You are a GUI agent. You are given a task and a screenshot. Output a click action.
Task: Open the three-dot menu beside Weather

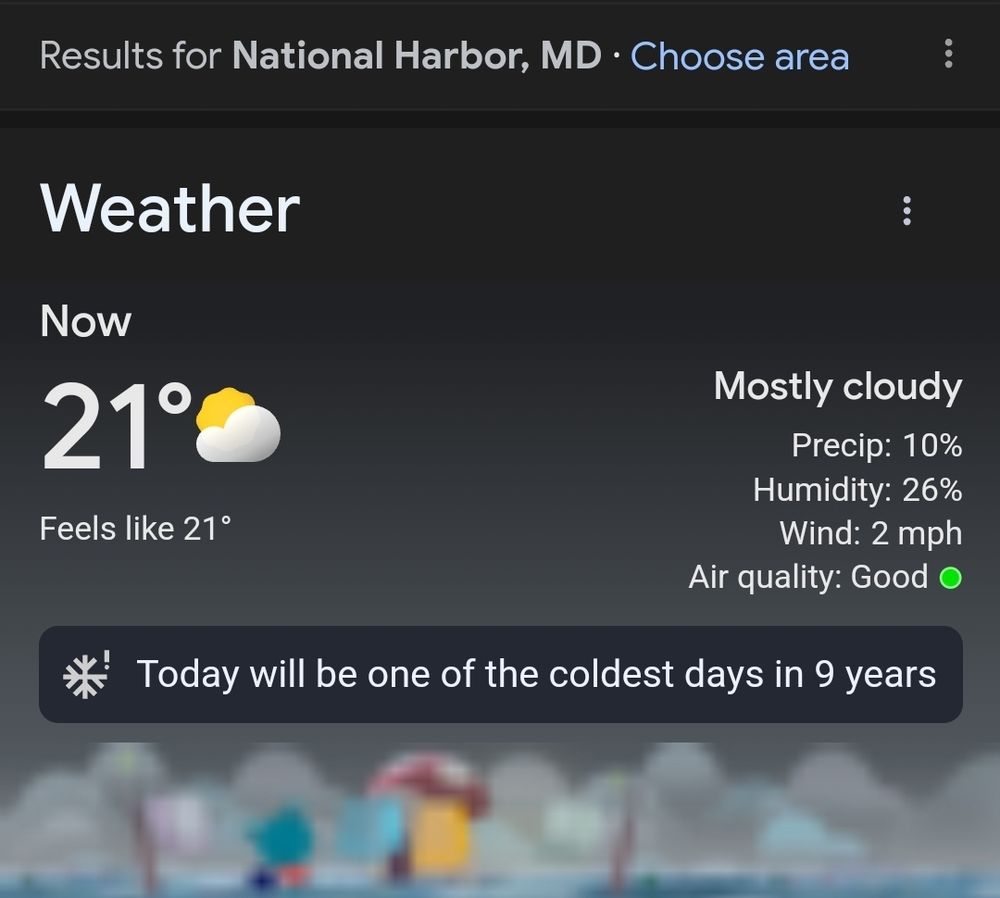tap(907, 210)
